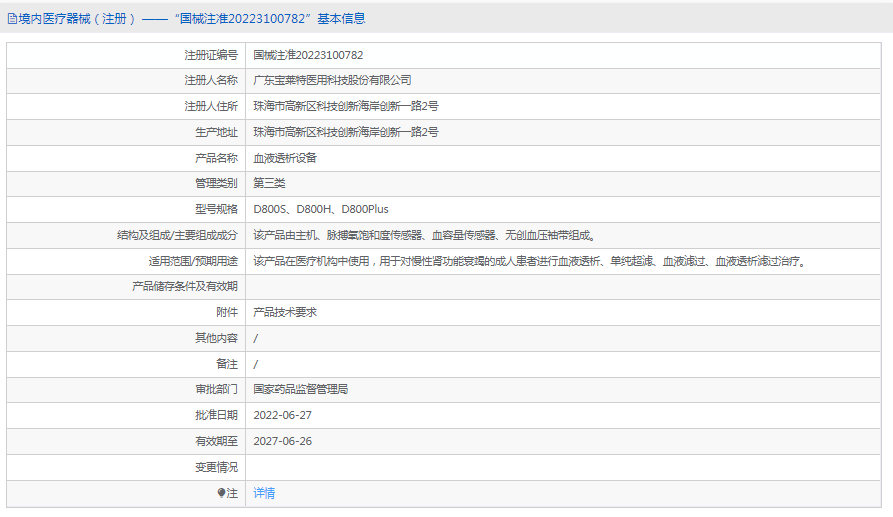
Task: Click the 附件 row label
Action: (x=227, y=312)
